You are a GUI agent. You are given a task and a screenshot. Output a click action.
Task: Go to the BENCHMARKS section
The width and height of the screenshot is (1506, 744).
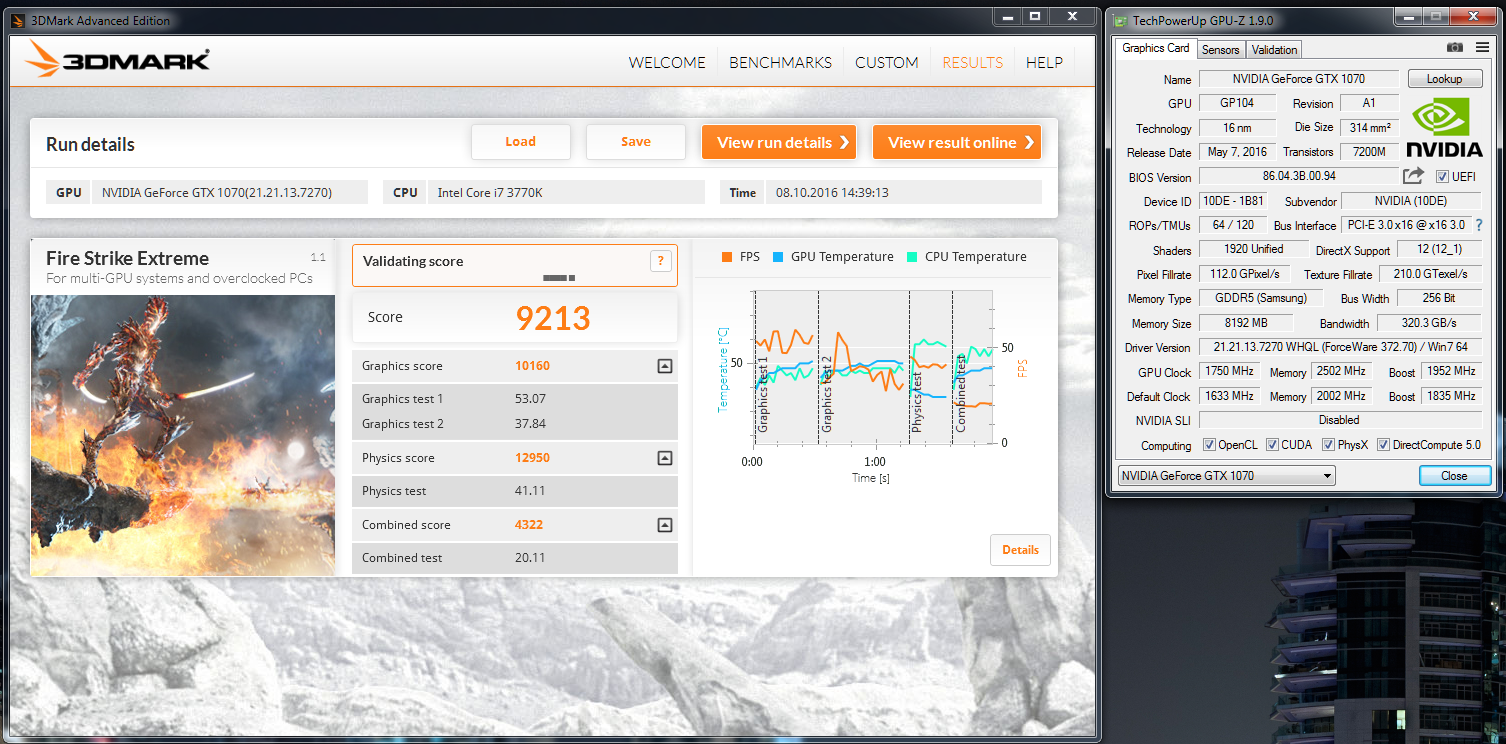tap(780, 62)
